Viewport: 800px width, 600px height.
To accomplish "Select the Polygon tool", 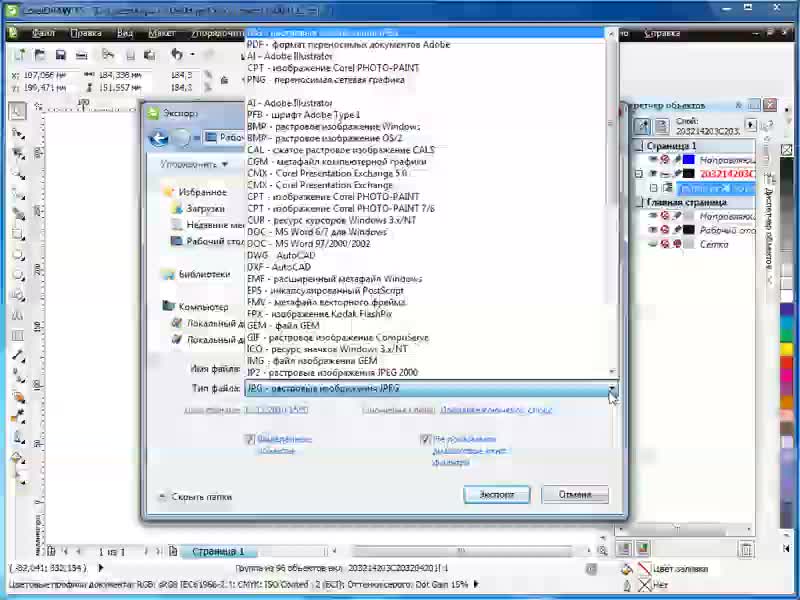I will tap(18, 276).
